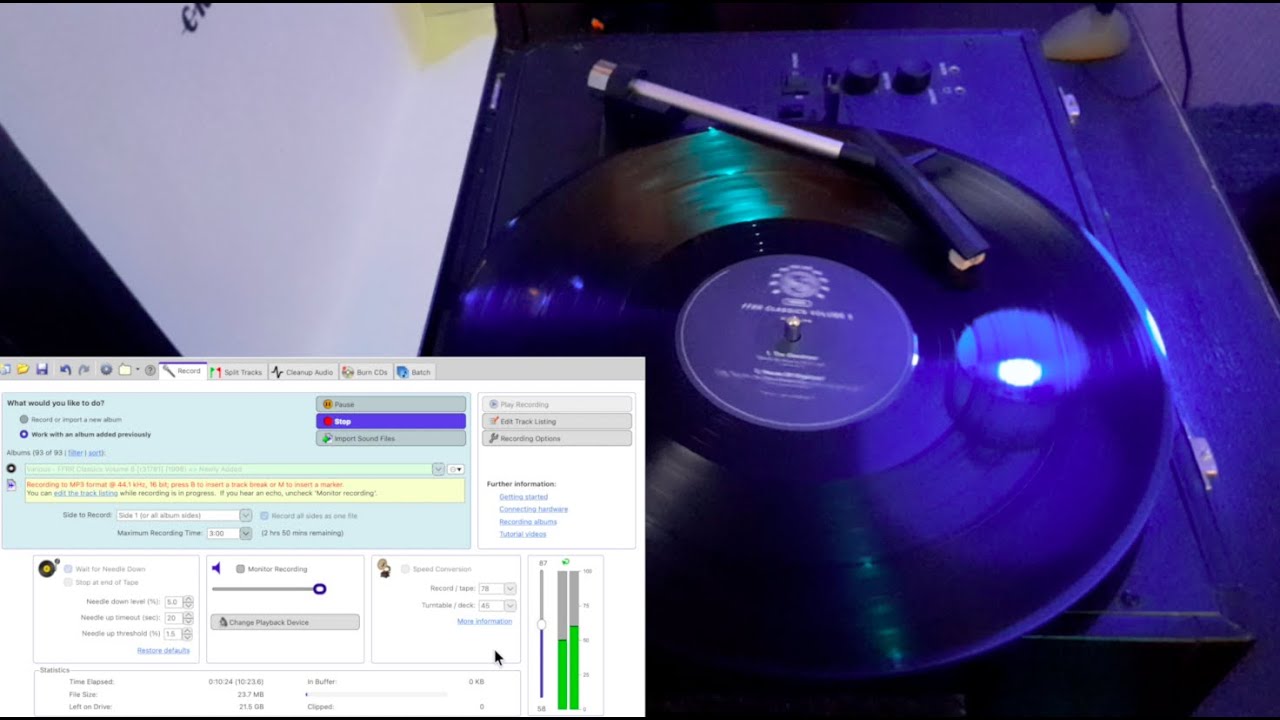The width and height of the screenshot is (1280, 720).
Task: Click the Redo arrow in the toolbar
Action: (84, 370)
